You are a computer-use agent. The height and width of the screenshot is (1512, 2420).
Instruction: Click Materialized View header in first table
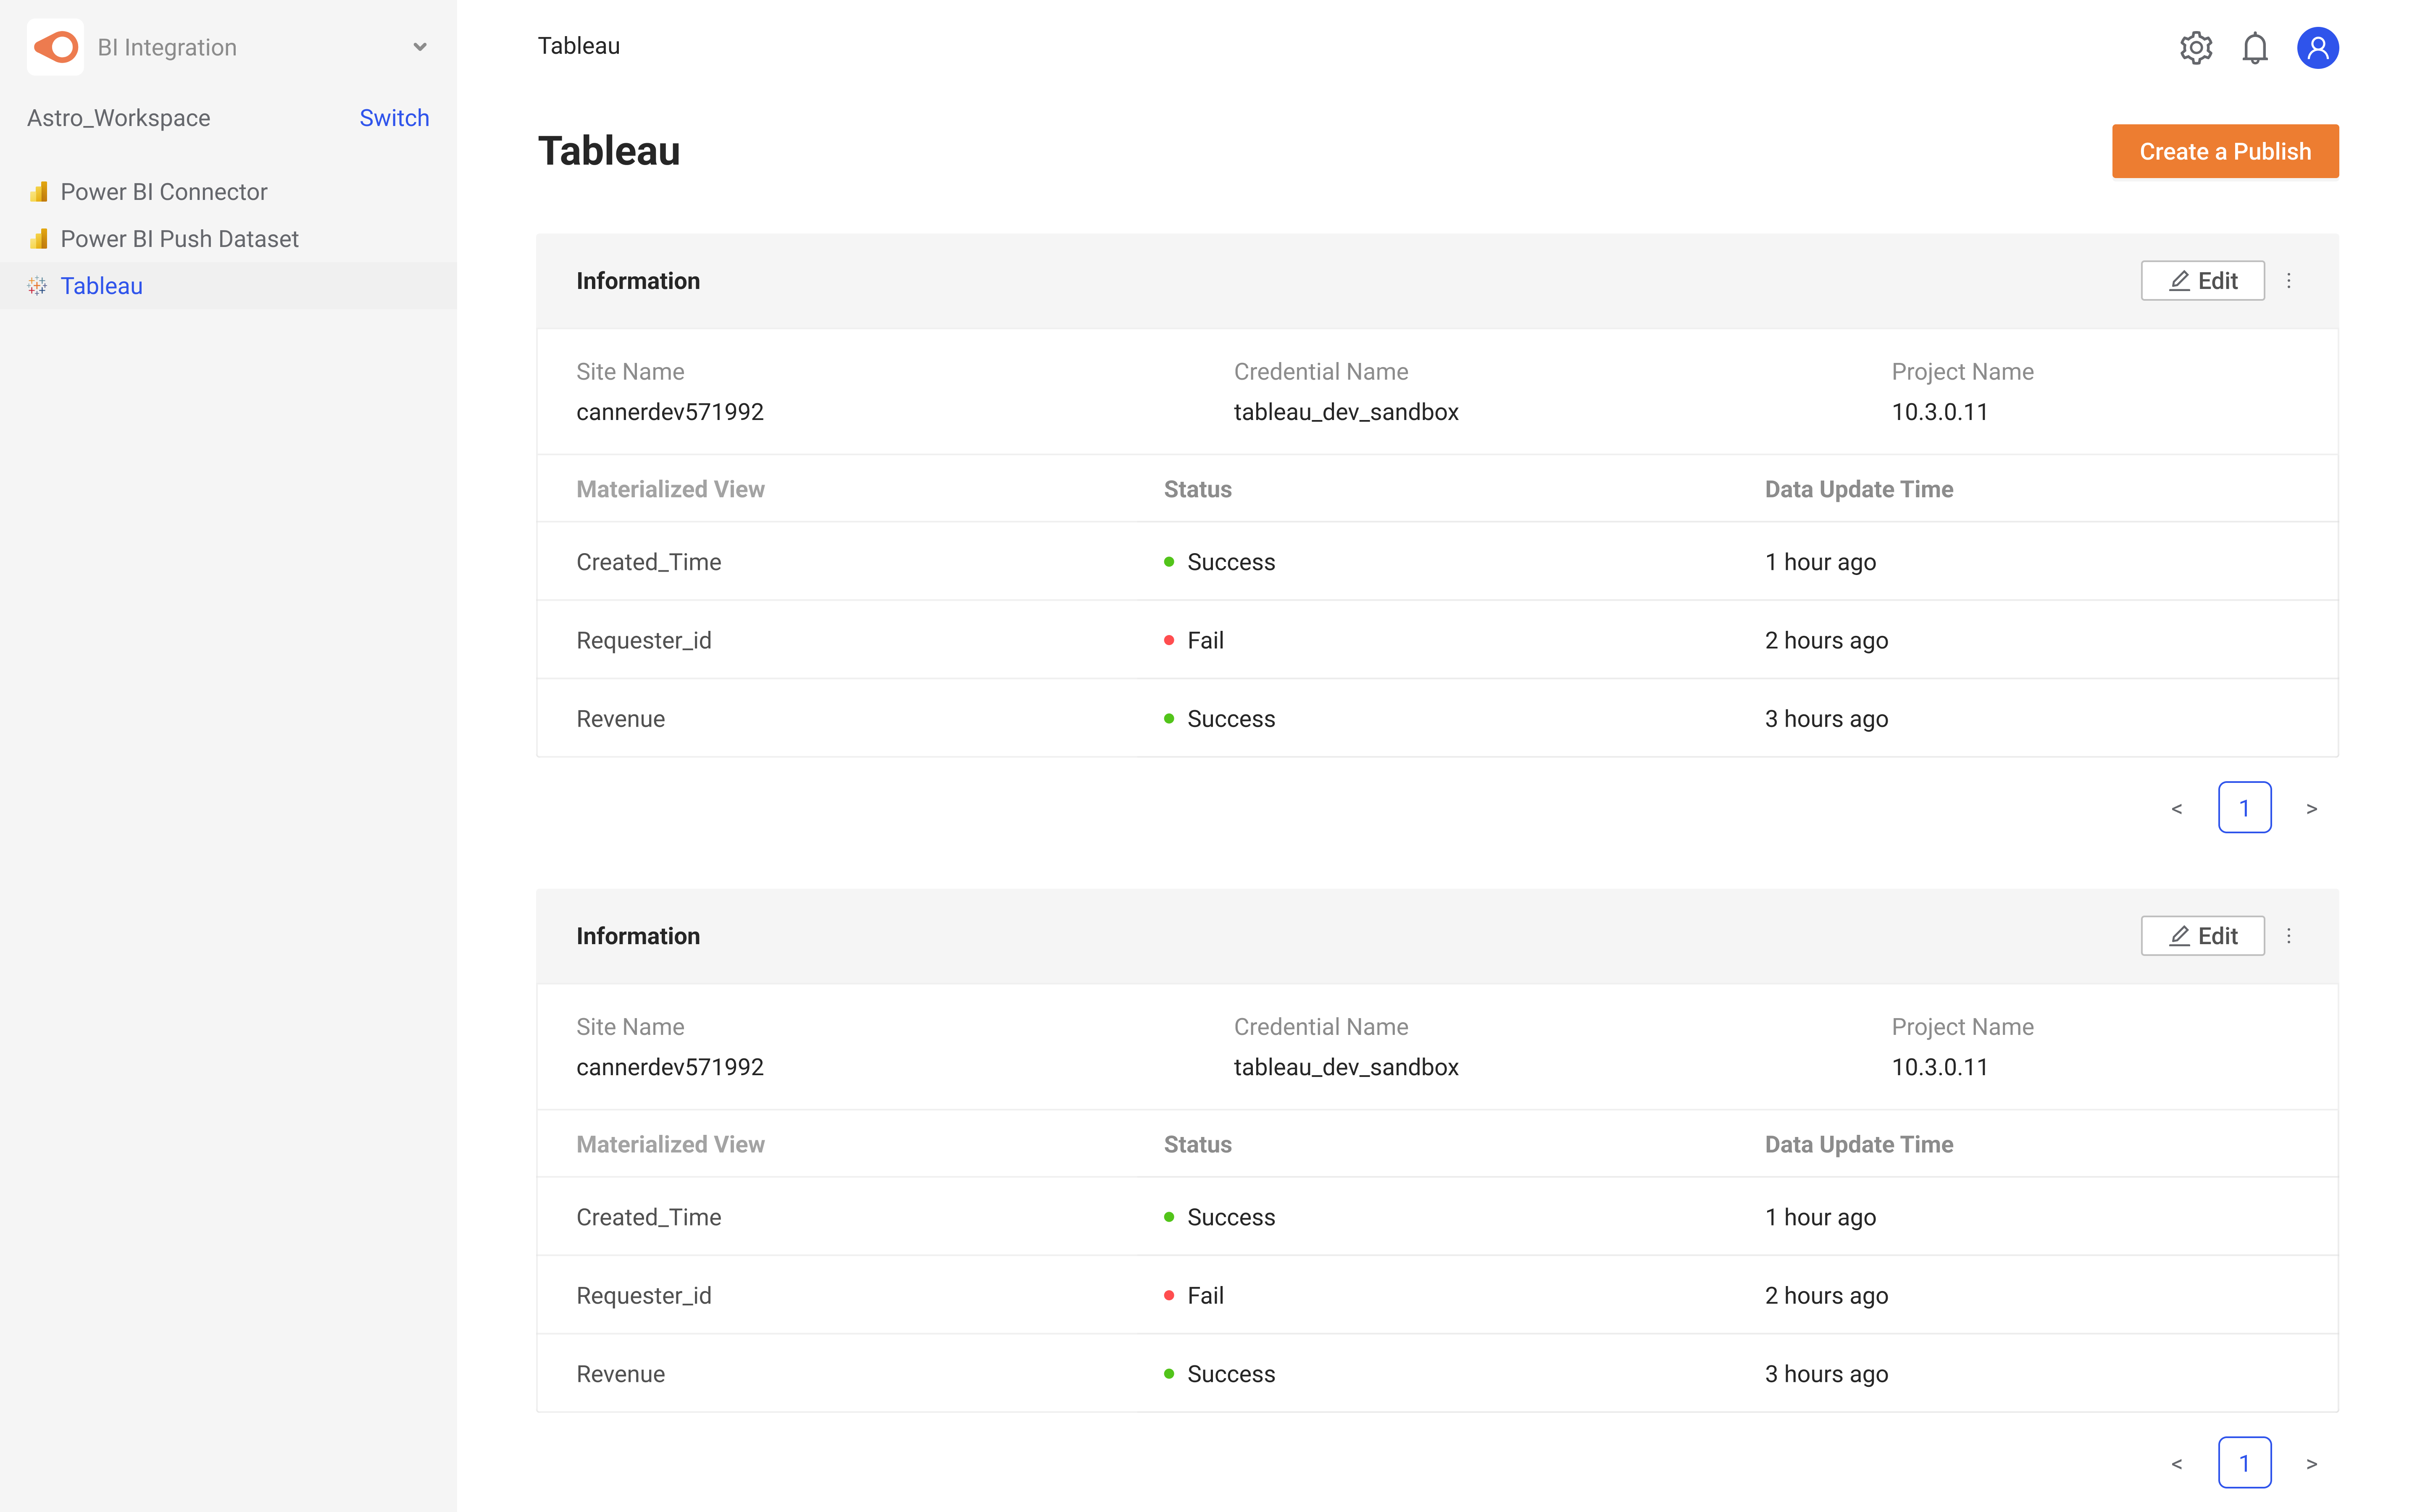pyautogui.click(x=670, y=489)
